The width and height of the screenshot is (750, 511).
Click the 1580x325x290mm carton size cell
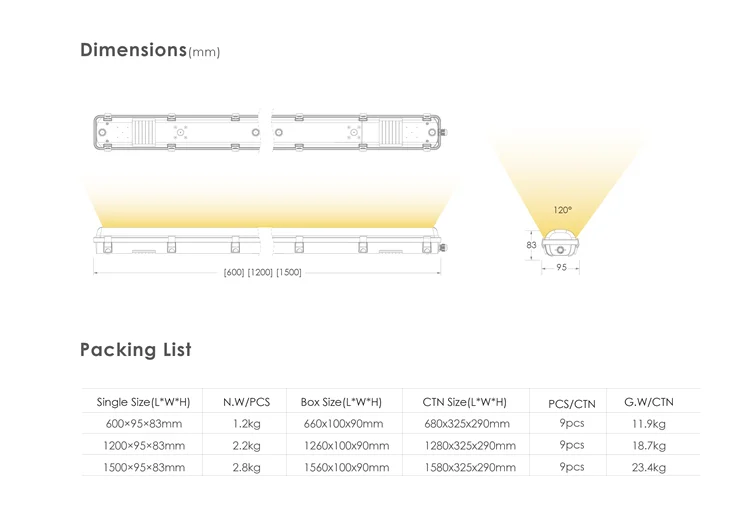tap(471, 467)
